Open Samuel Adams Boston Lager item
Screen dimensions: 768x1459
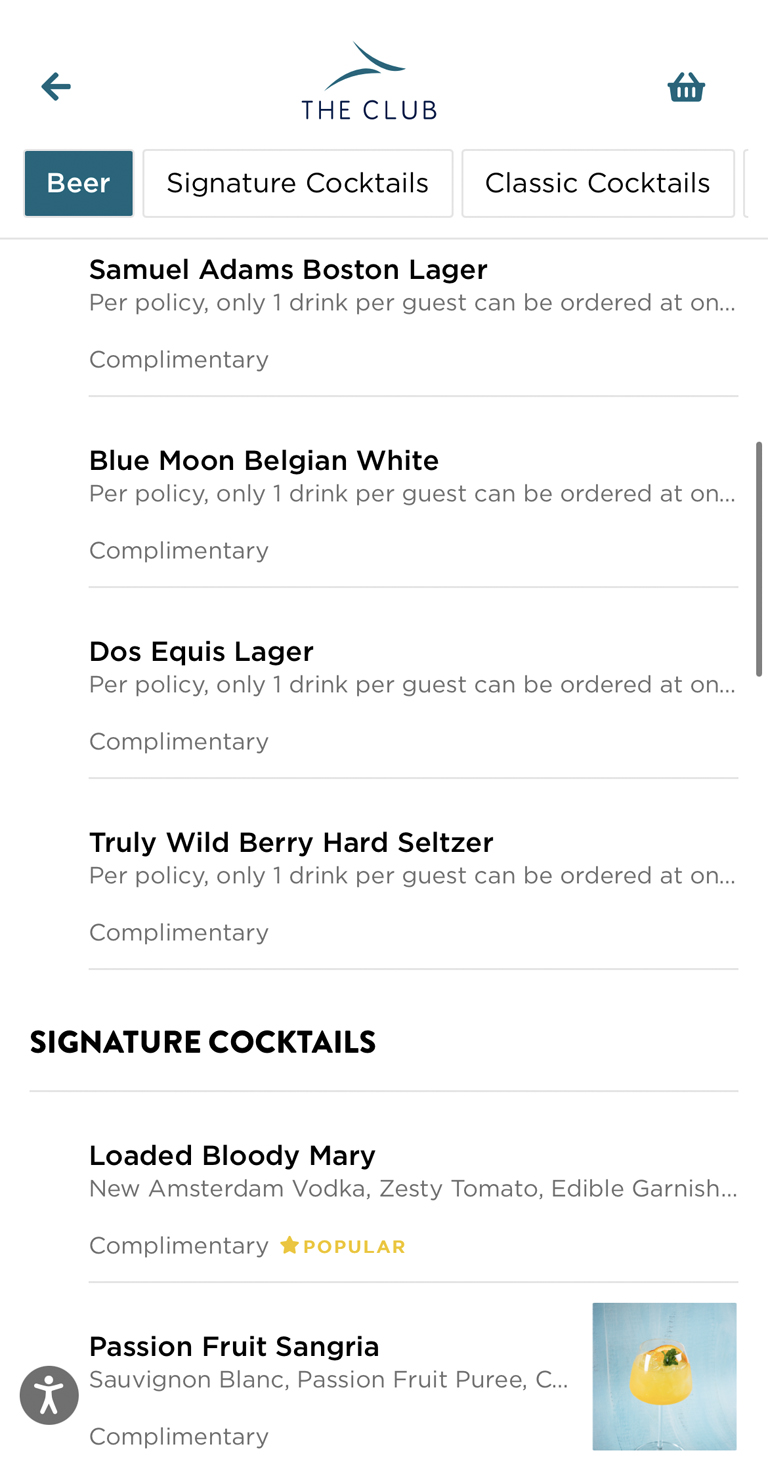pyautogui.click(x=288, y=270)
